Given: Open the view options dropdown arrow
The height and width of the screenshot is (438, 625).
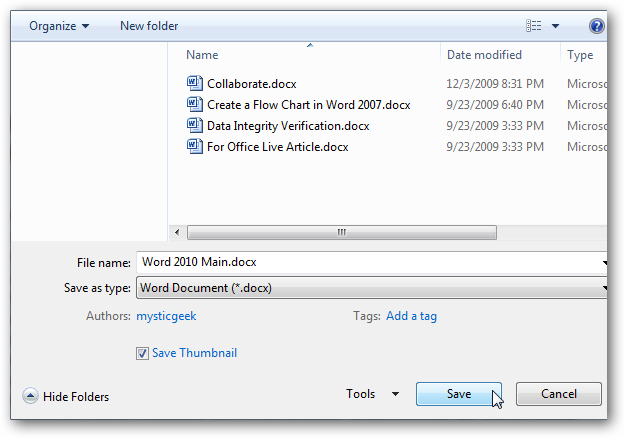Looking at the screenshot, I should tap(555, 26).
